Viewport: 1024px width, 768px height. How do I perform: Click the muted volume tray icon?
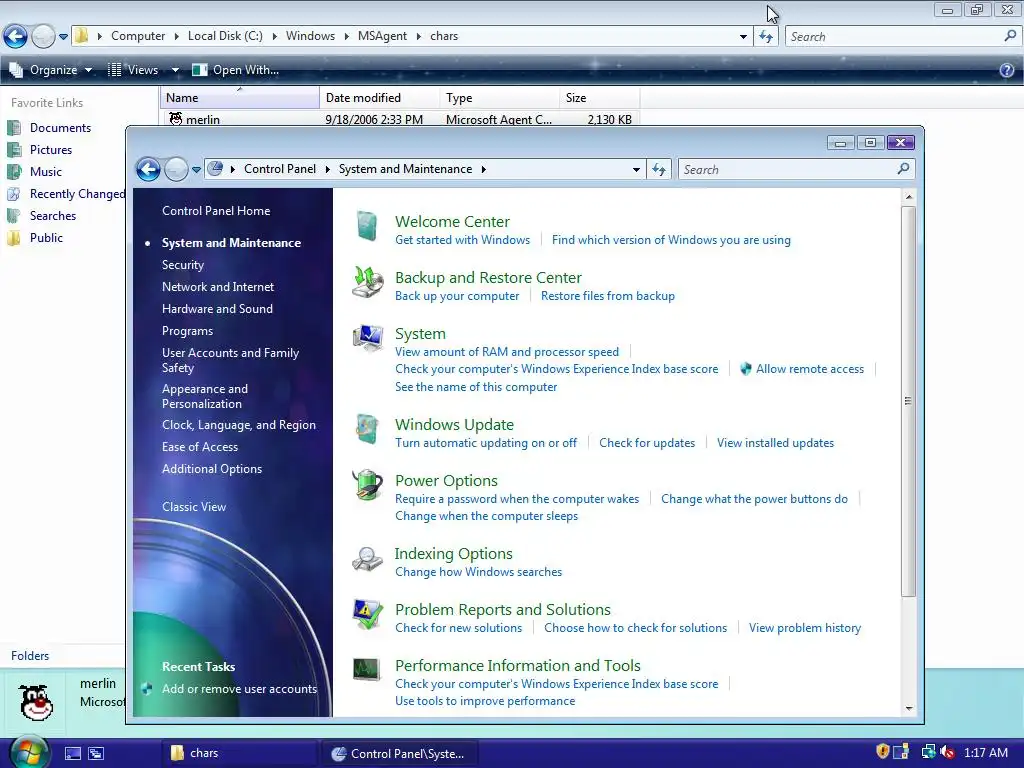click(x=947, y=752)
